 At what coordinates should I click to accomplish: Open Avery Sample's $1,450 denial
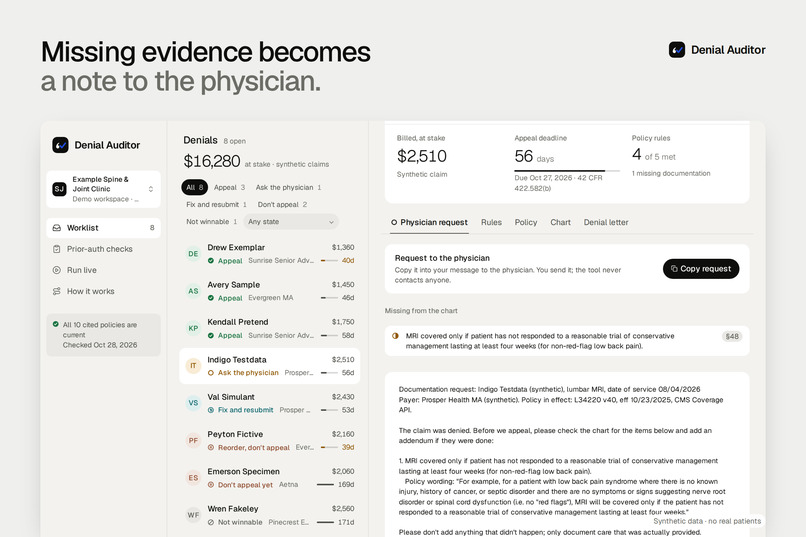click(269, 291)
